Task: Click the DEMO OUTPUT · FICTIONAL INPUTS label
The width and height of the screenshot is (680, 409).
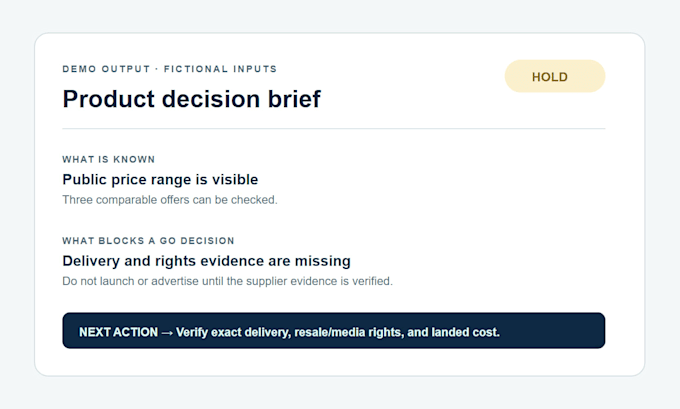Action: coord(170,69)
